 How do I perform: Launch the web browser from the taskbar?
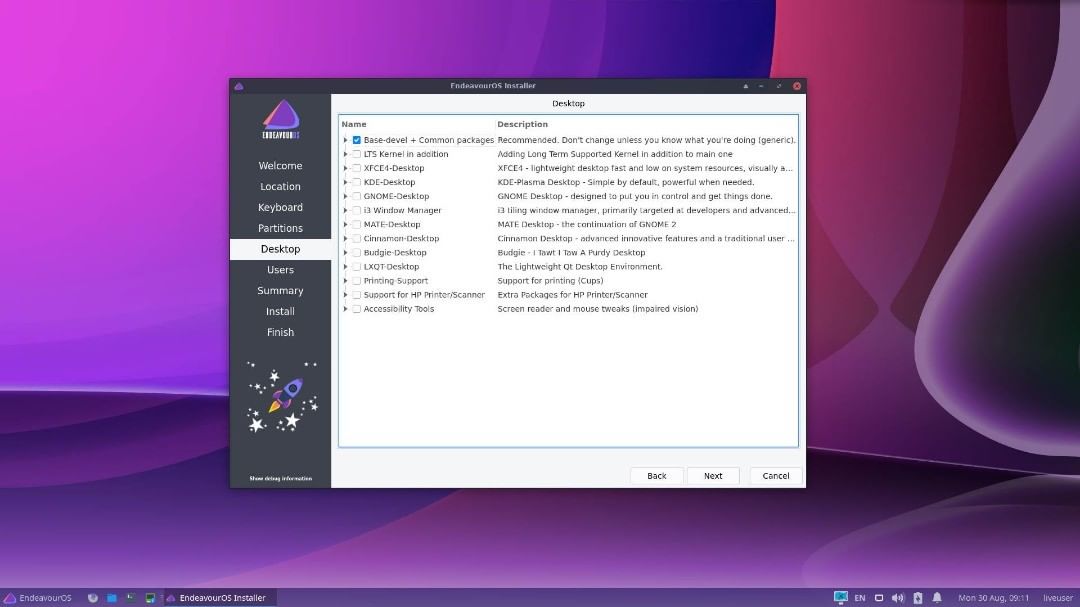point(93,598)
